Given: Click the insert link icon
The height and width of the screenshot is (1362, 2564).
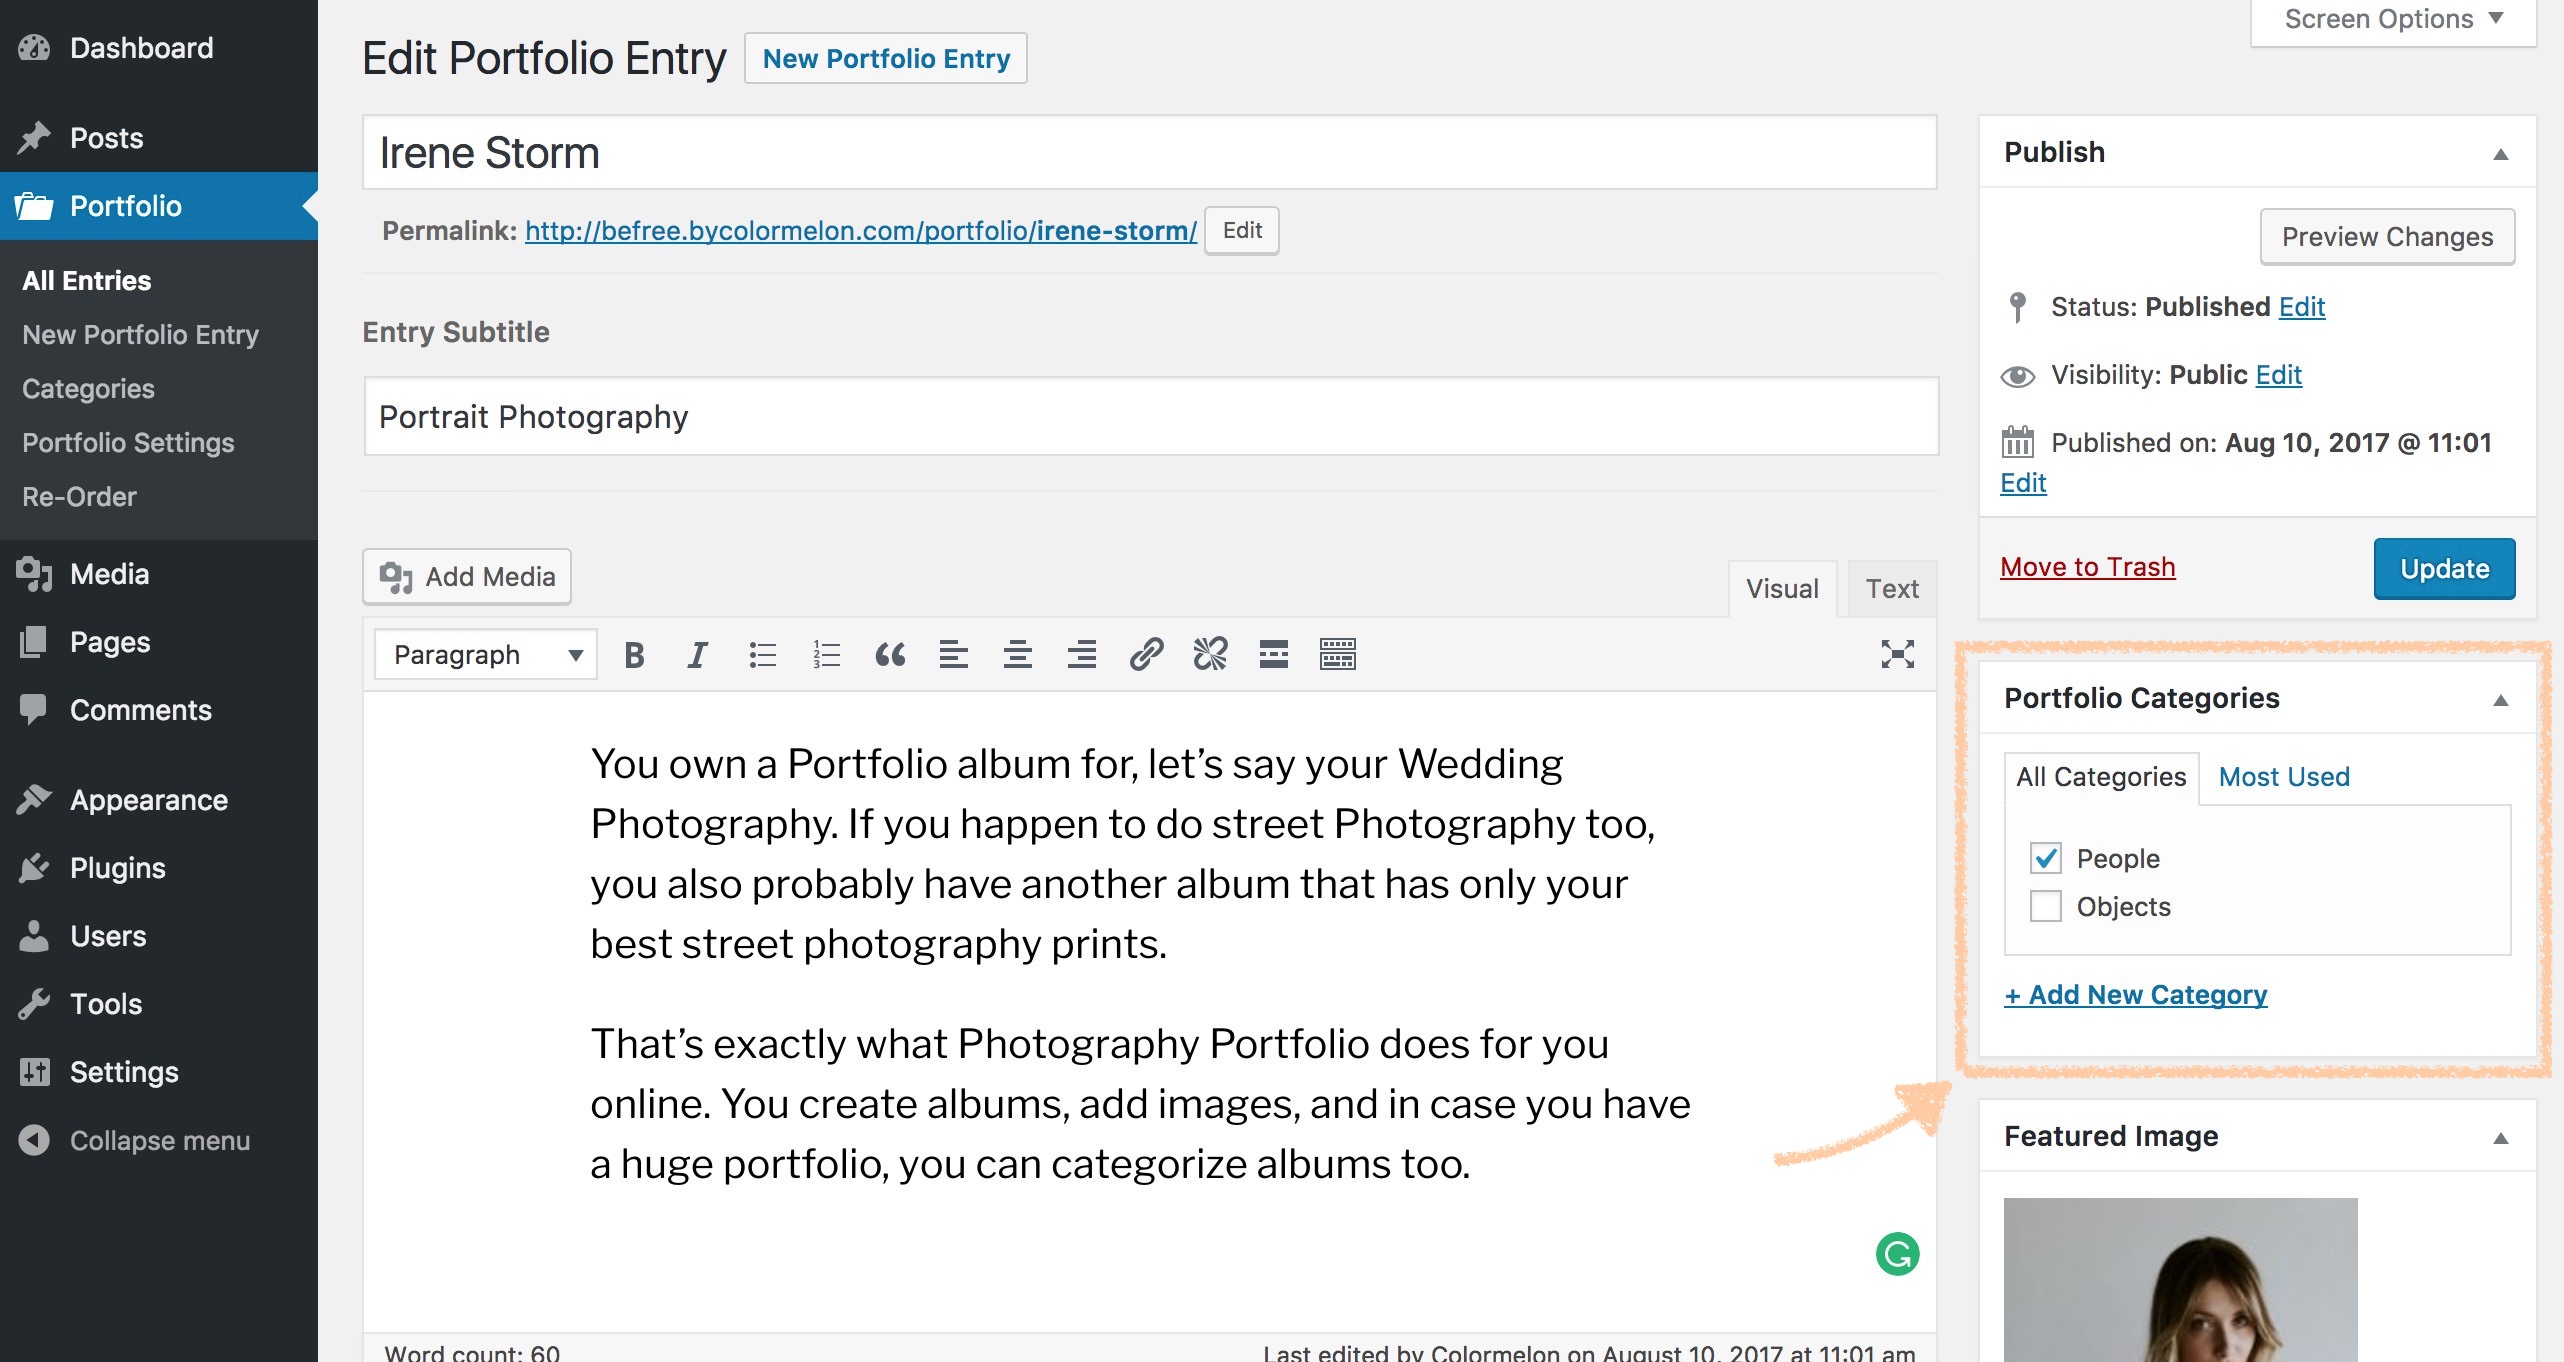Looking at the screenshot, I should (x=1146, y=655).
